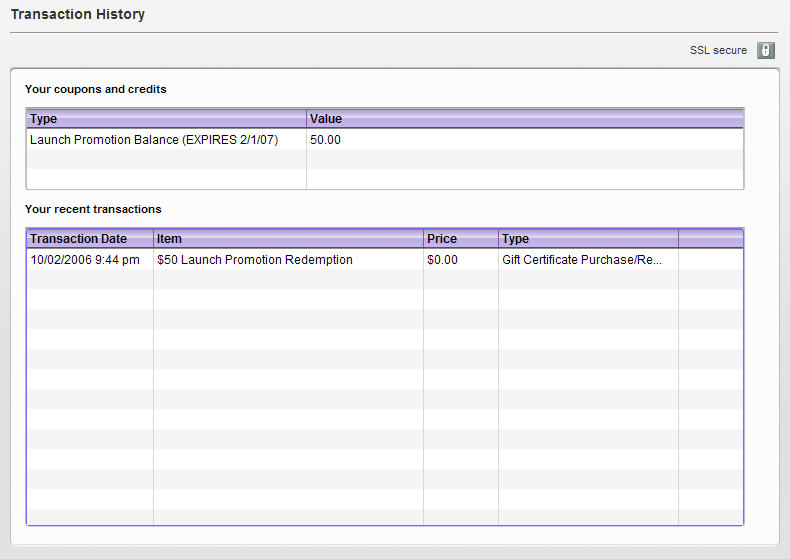Select the 10/02/2006 9:44 pm date cell

coord(85,260)
